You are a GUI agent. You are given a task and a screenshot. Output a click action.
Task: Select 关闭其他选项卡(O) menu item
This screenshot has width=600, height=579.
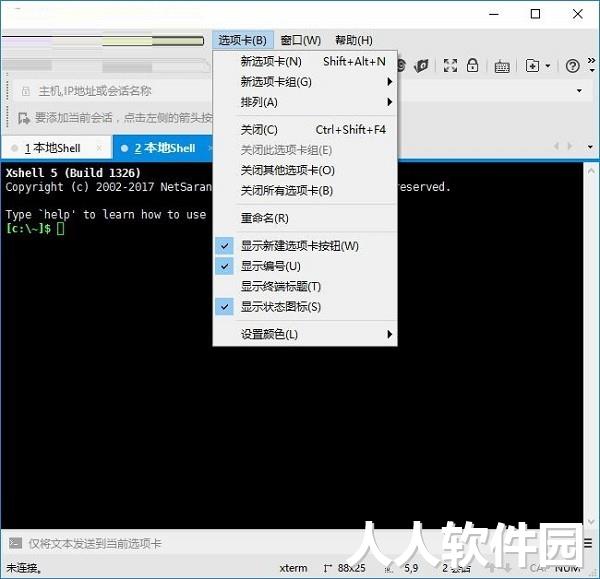click(x=305, y=170)
